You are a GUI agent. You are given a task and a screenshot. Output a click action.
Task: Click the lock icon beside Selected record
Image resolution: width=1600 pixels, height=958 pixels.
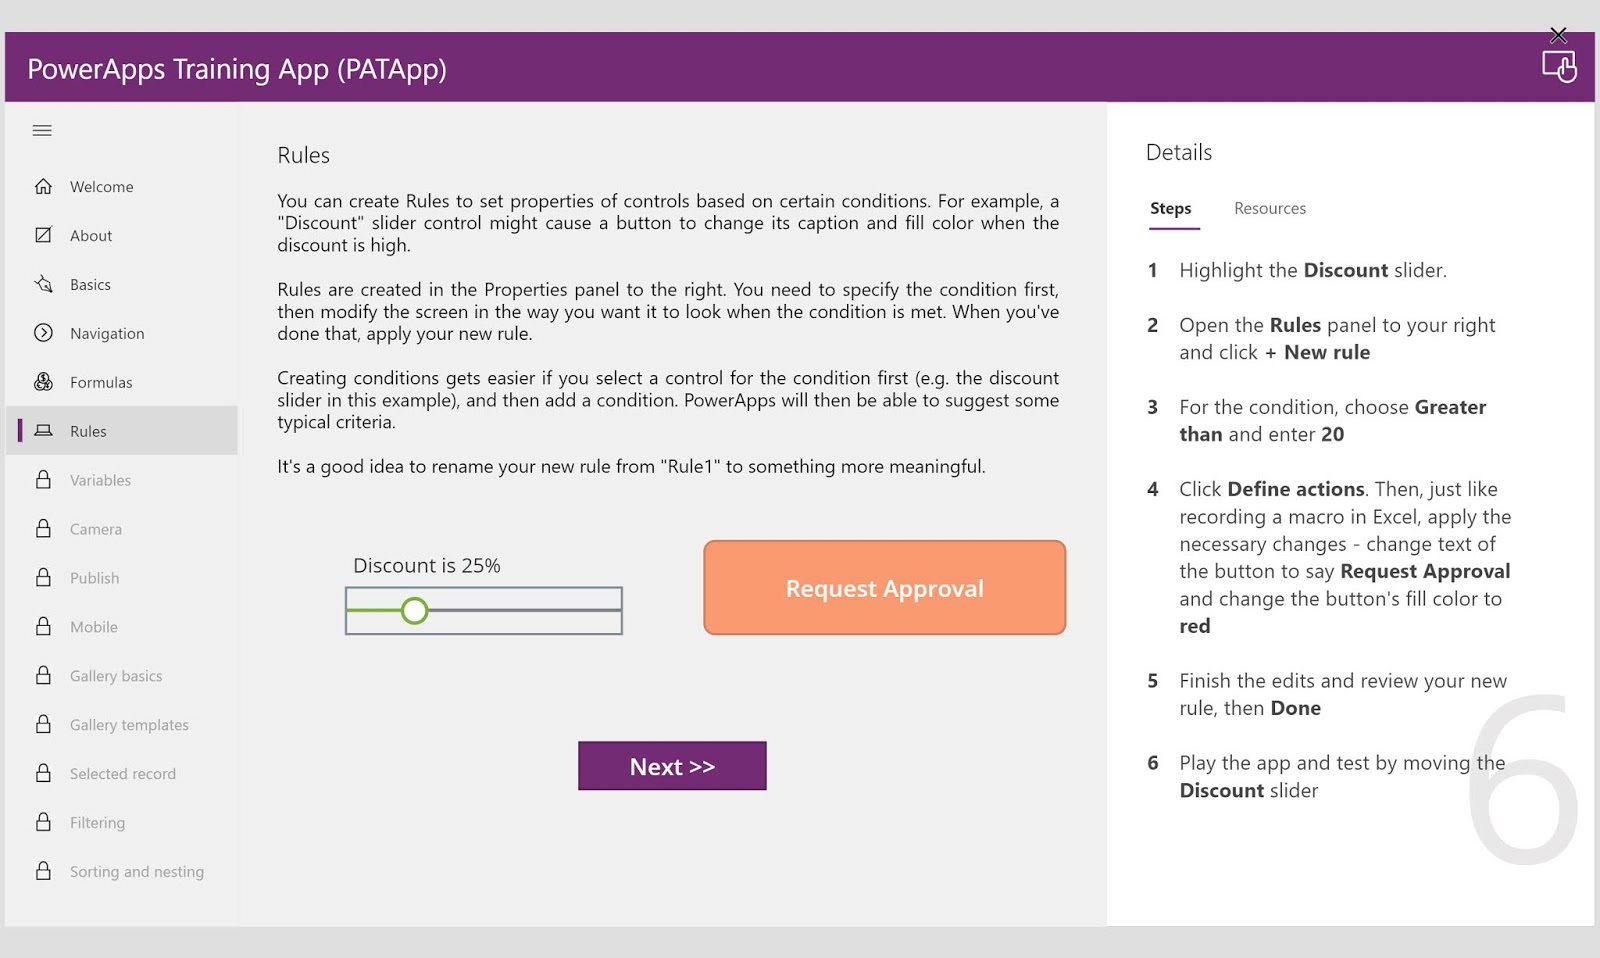pyautogui.click(x=43, y=774)
